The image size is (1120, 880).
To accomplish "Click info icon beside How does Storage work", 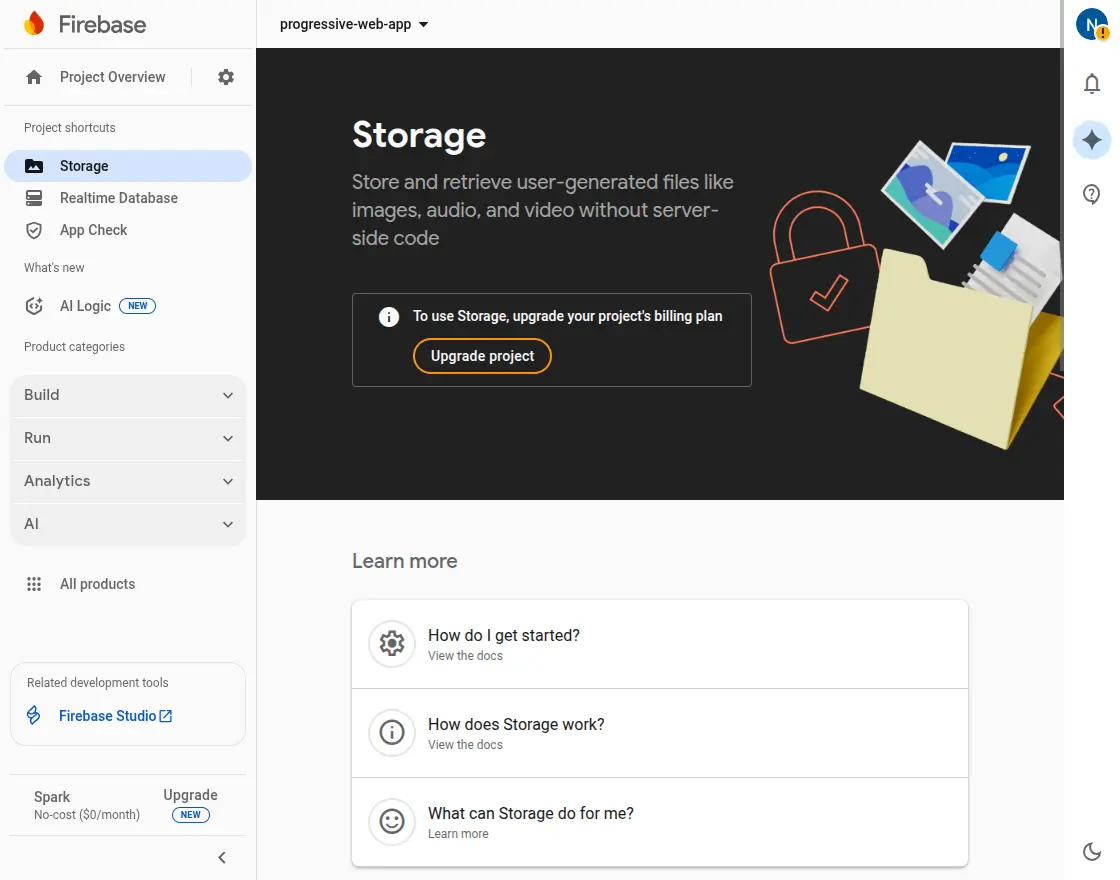I will pos(391,732).
